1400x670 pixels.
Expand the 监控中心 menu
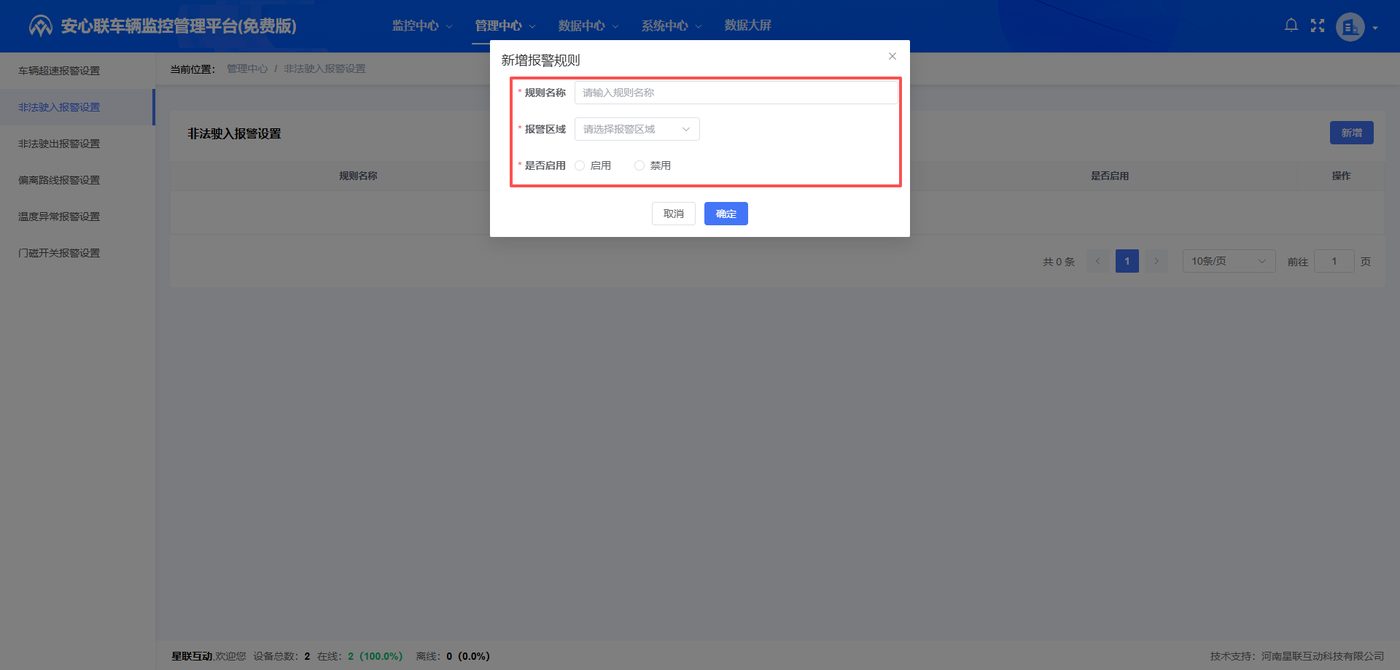[422, 26]
